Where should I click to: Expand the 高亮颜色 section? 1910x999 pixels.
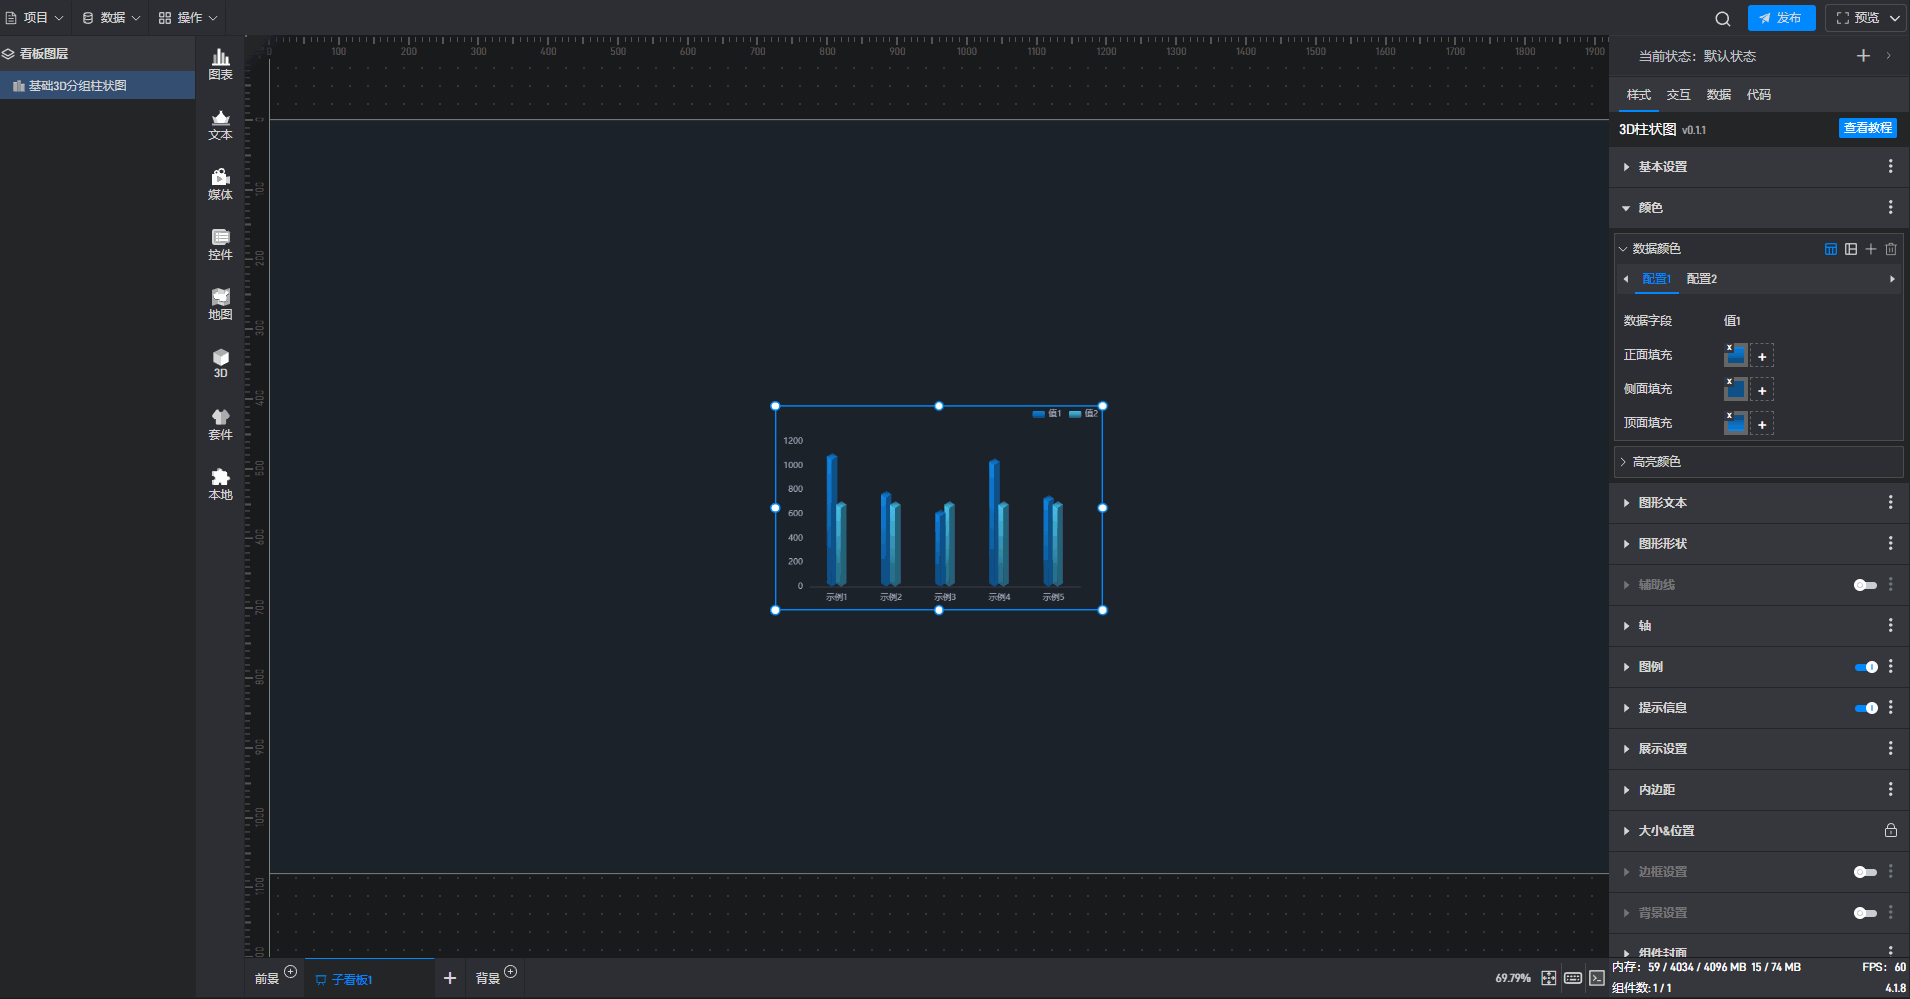point(1656,462)
